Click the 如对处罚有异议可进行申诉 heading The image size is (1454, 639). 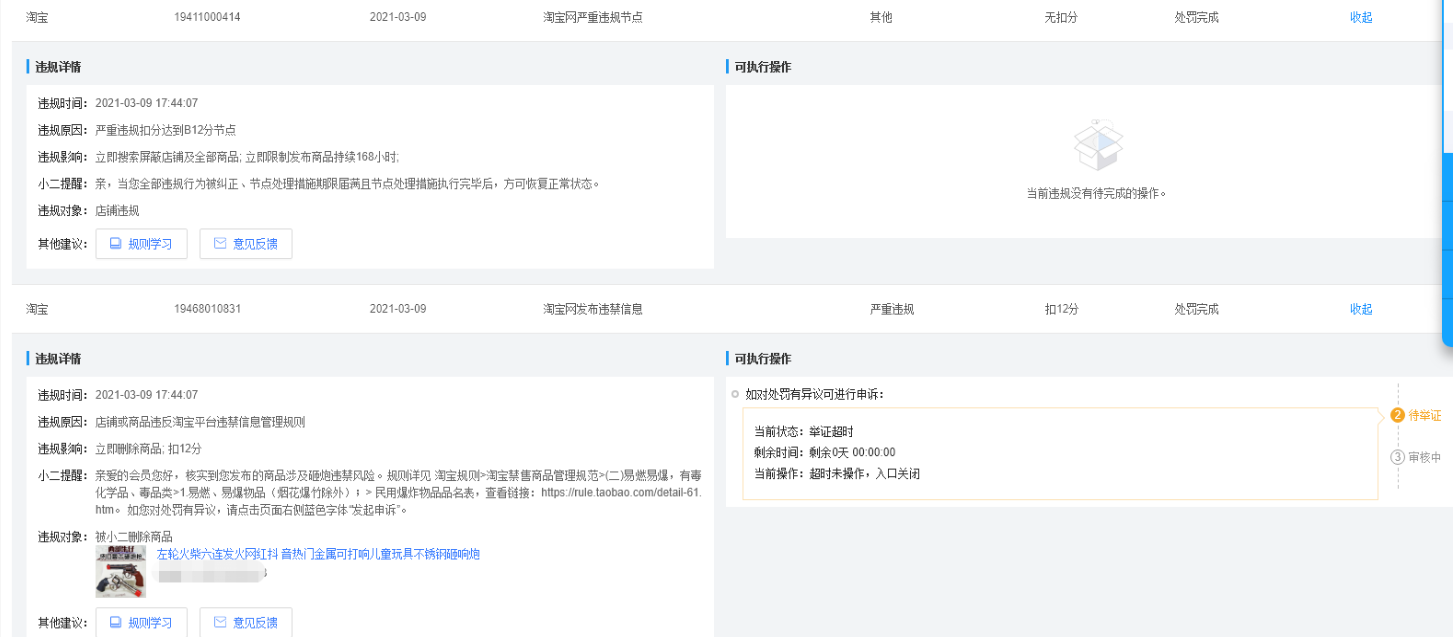(x=814, y=394)
